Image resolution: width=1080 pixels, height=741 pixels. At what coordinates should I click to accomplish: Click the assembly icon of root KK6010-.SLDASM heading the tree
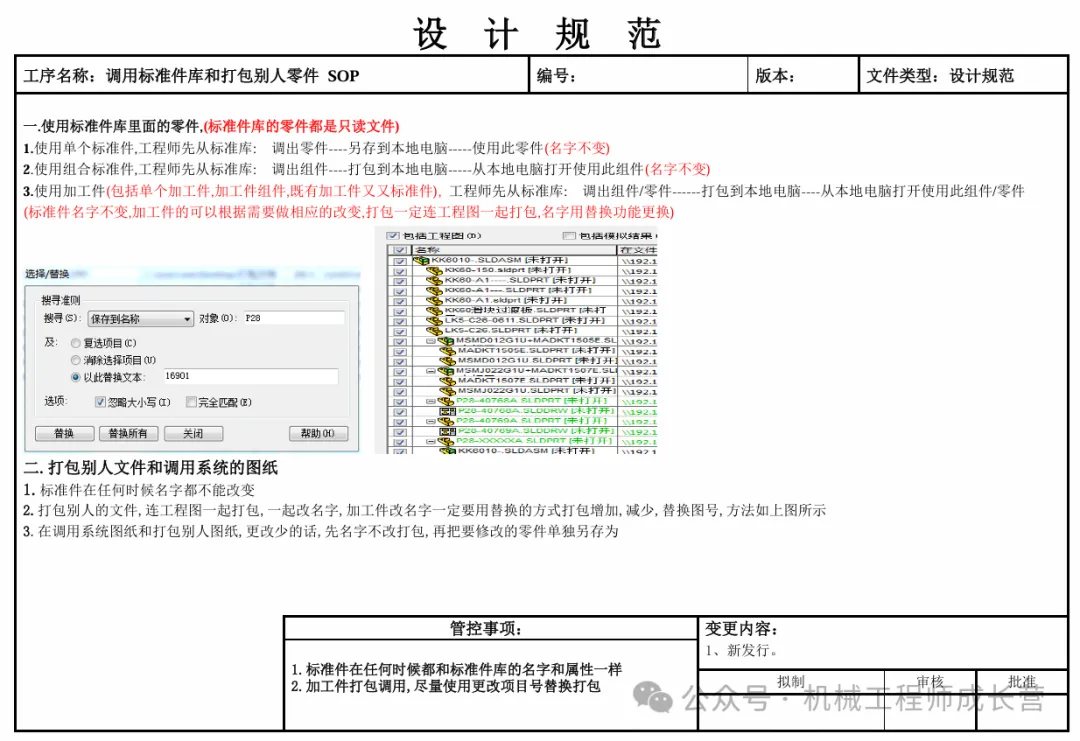[422, 260]
